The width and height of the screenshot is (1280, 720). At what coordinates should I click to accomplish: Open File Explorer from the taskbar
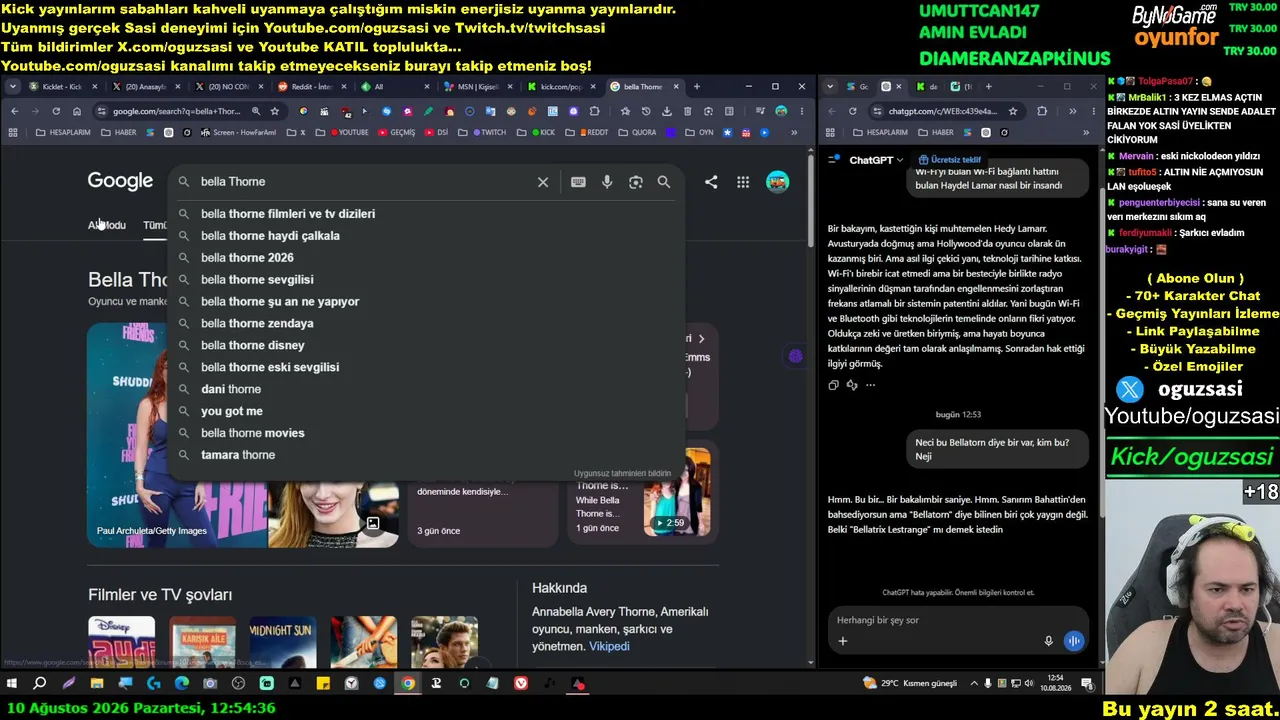pyautogui.click(x=97, y=684)
